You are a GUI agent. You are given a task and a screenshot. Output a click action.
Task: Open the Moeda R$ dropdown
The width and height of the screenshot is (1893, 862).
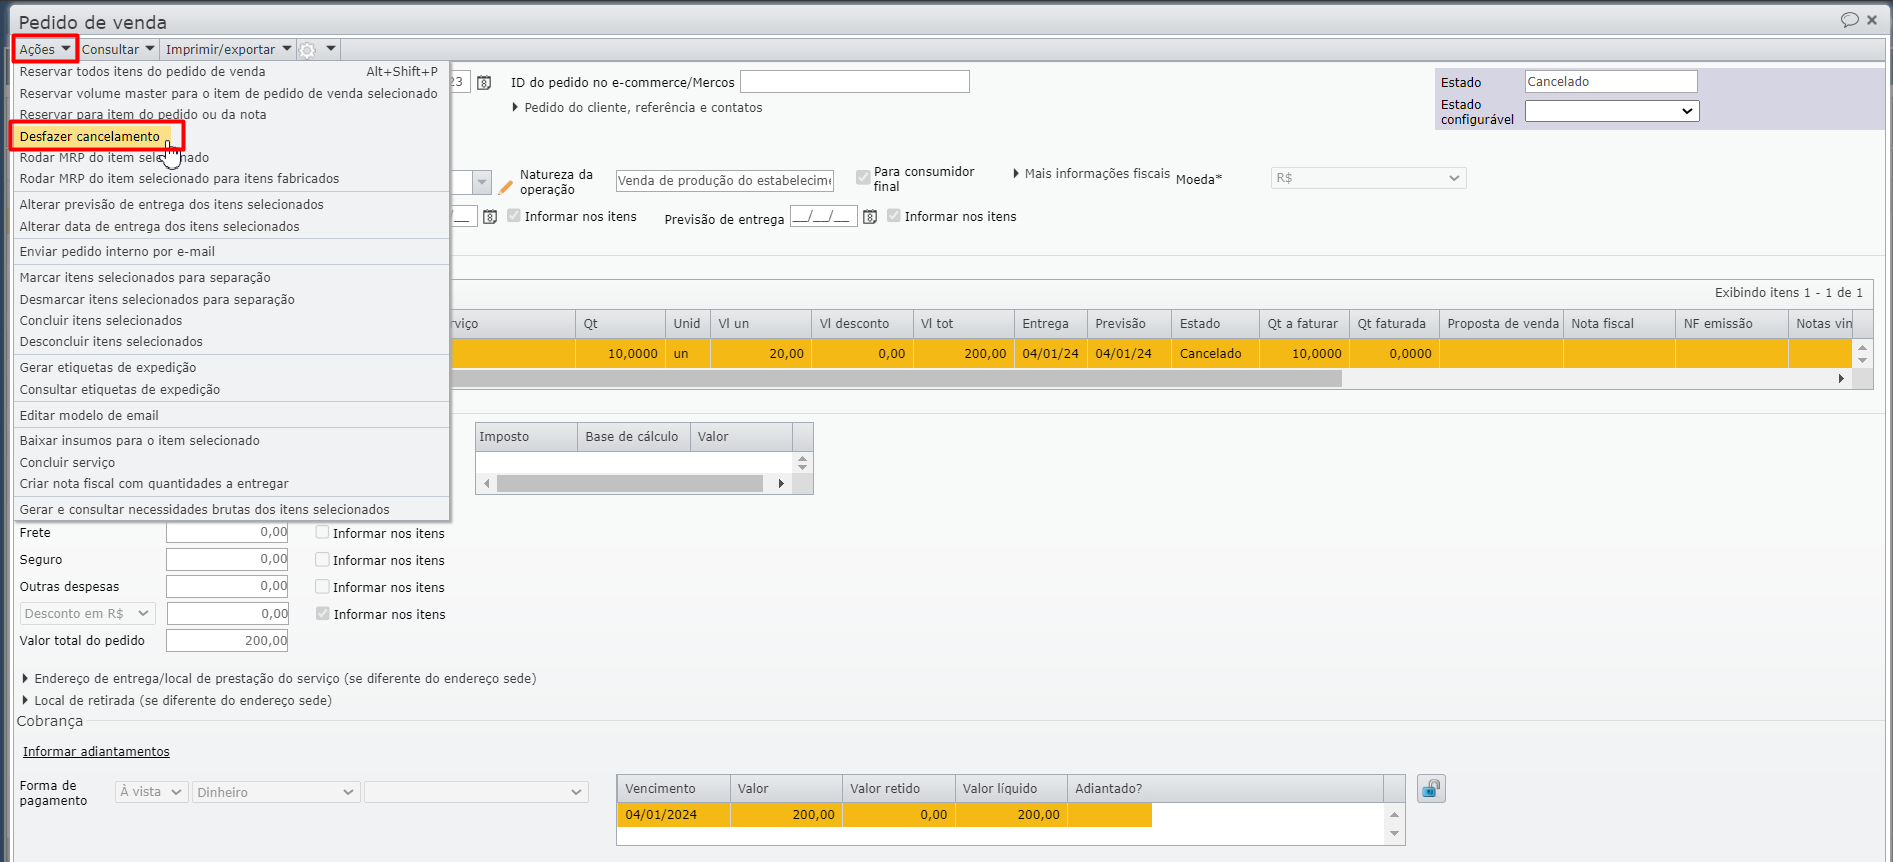(1368, 178)
